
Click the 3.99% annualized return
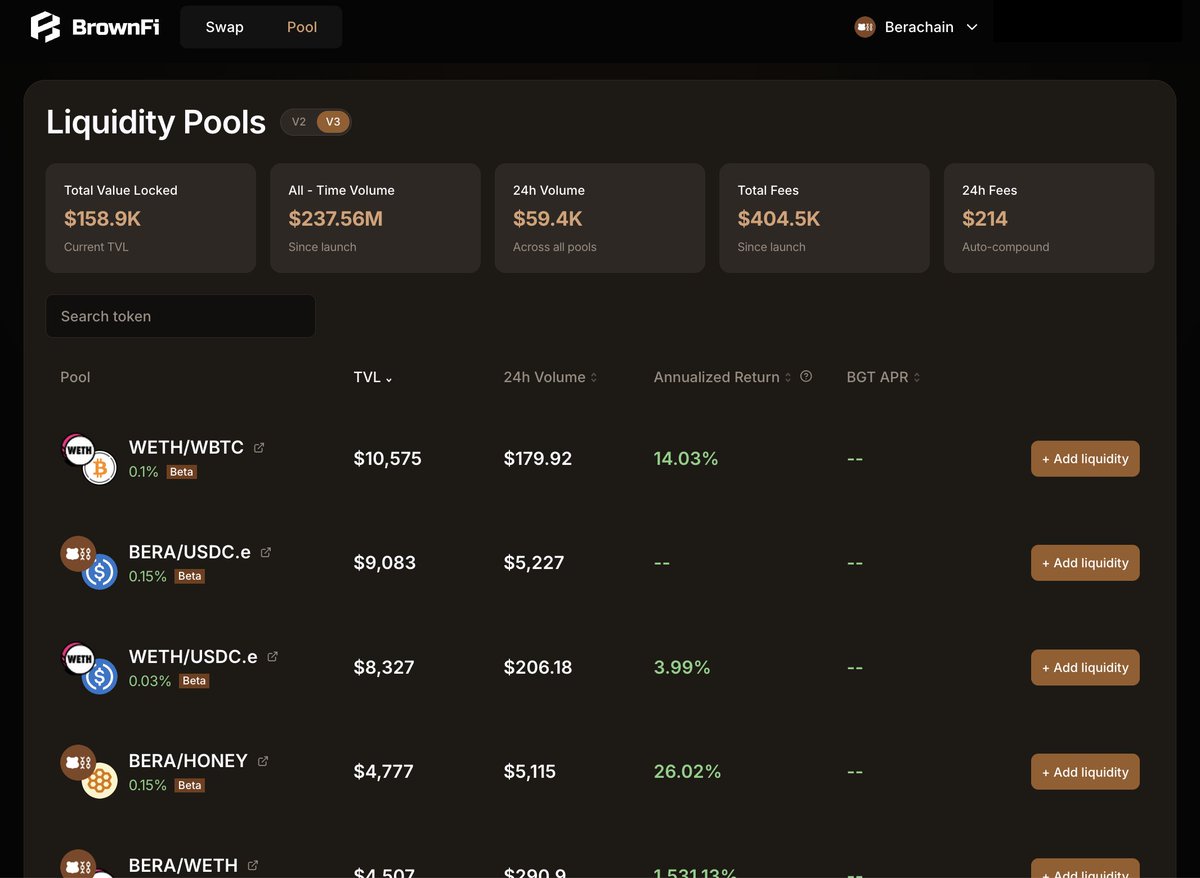(x=682, y=668)
